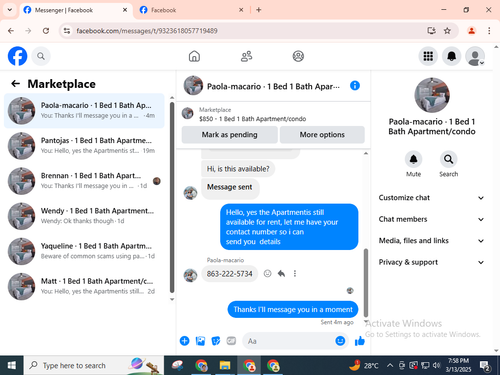Open Chrome's tab search dropdown arrow
Image resolution: width=500 pixels, height=375 pixels.
coord(10,10)
